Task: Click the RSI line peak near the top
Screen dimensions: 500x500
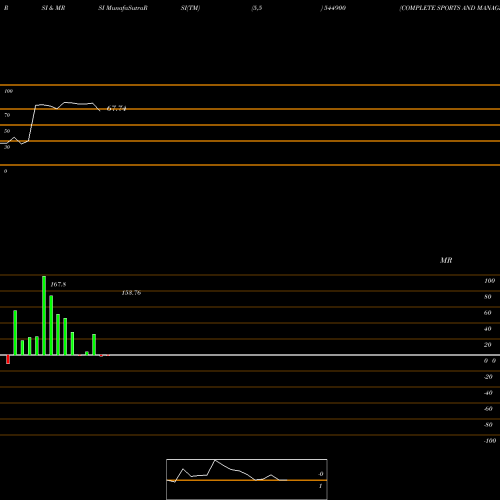Action: click(x=65, y=102)
